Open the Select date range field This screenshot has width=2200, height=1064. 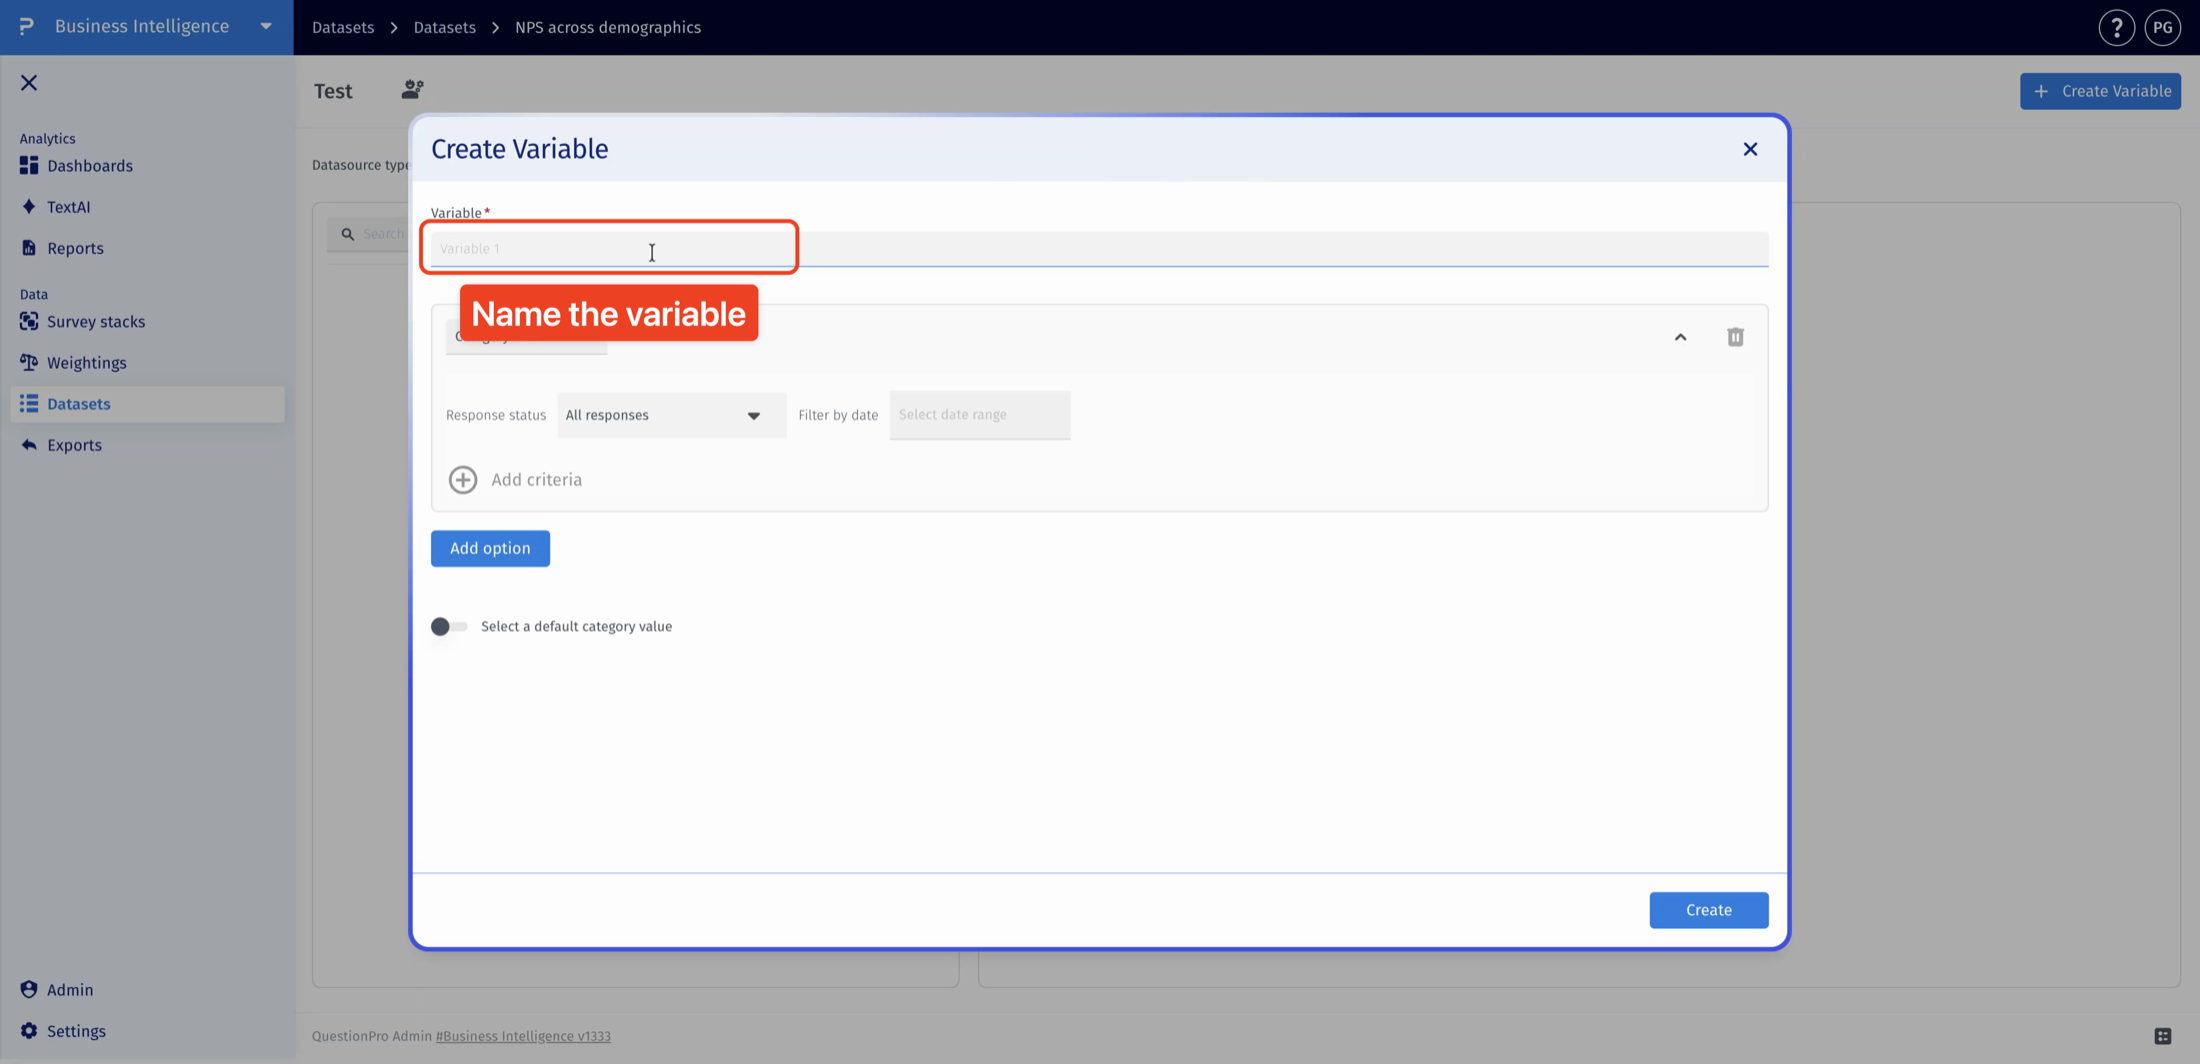pyautogui.click(x=980, y=415)
